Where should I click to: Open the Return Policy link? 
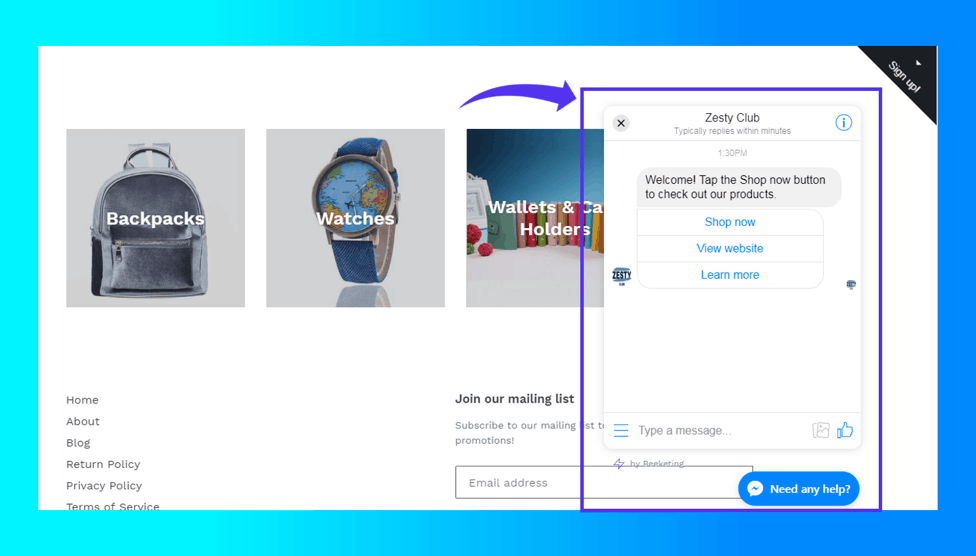point(103,465)
